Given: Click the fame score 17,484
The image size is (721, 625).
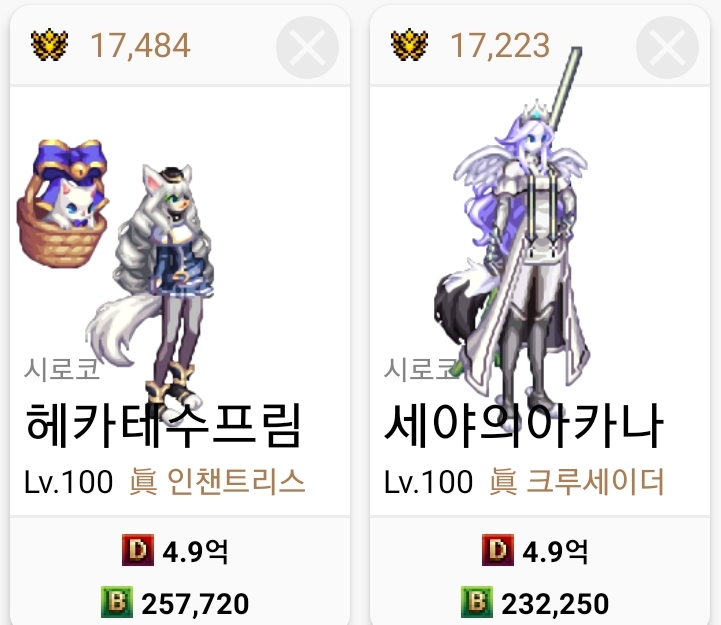Looking at the screenshot, I should click(x=140, y=46).
